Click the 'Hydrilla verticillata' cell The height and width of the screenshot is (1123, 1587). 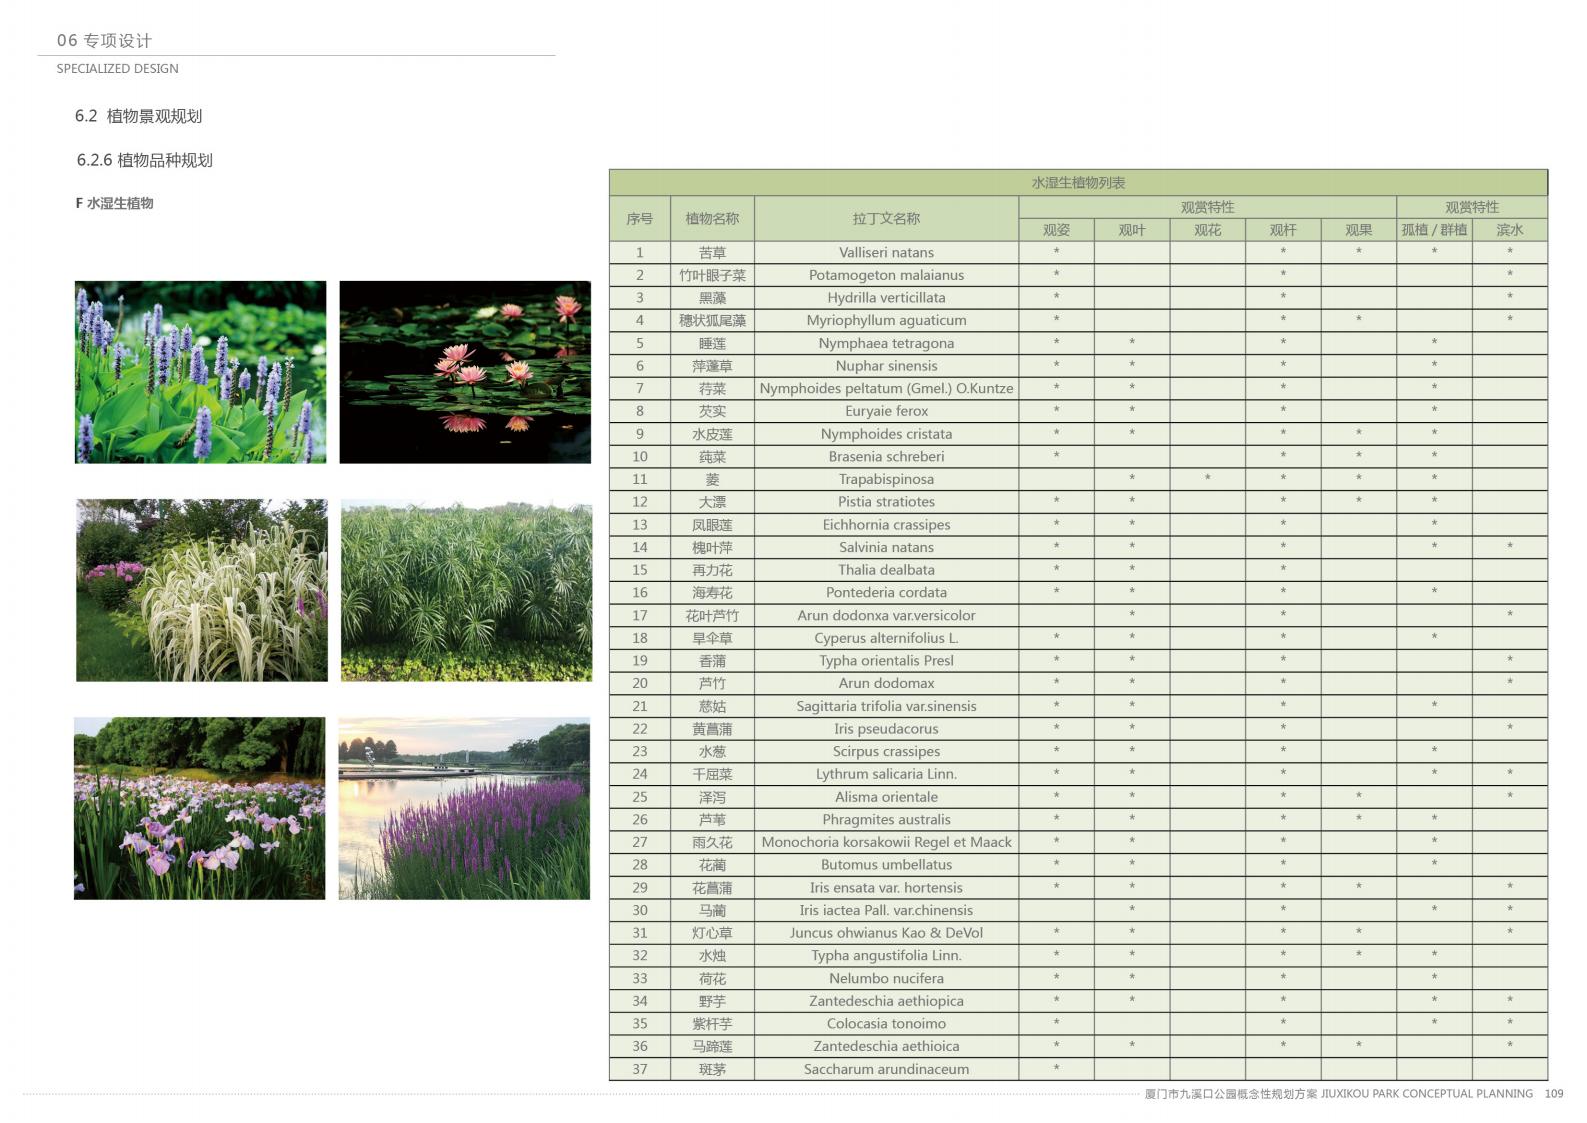[x=886, y=298]
